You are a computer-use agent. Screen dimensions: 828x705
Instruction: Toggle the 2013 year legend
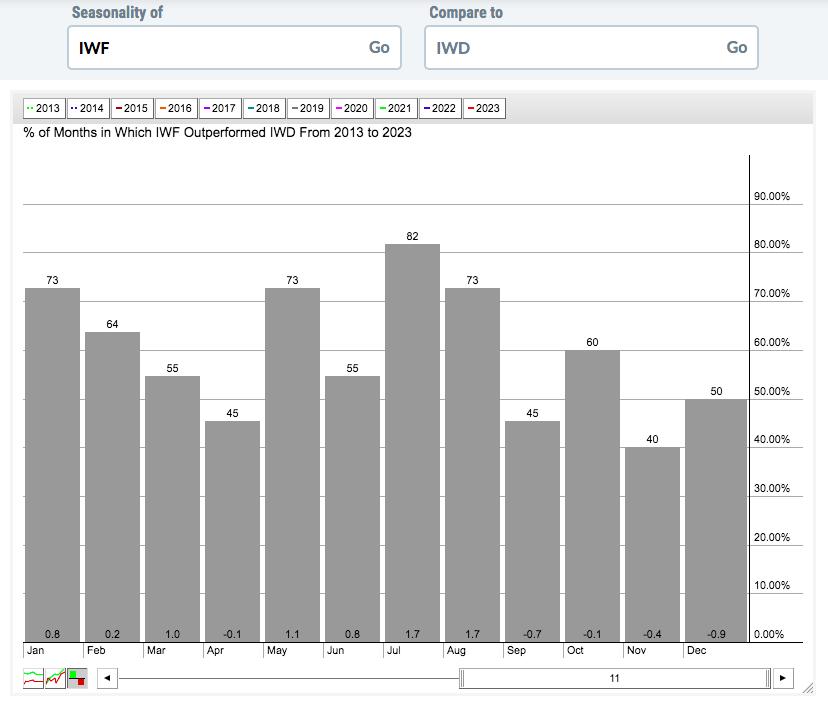point(43,108)
